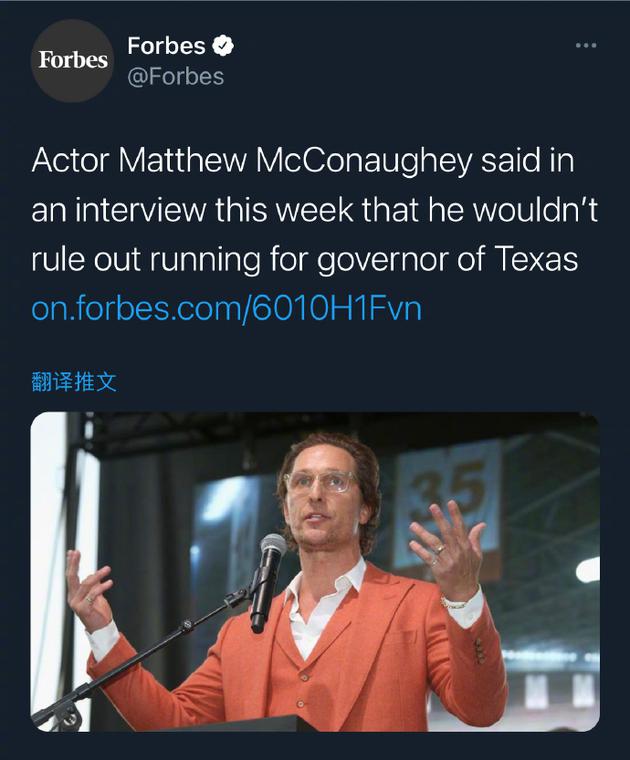
Task: Click the clear-framed glasses in the photo
Action: point(321,483)
